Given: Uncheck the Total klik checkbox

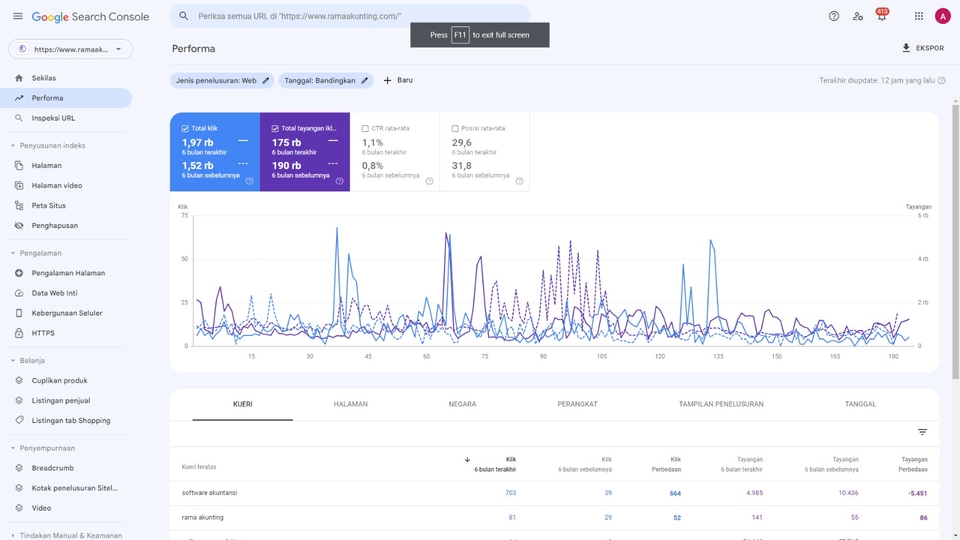Looking at the screenshot, I should tap(186, 128).
